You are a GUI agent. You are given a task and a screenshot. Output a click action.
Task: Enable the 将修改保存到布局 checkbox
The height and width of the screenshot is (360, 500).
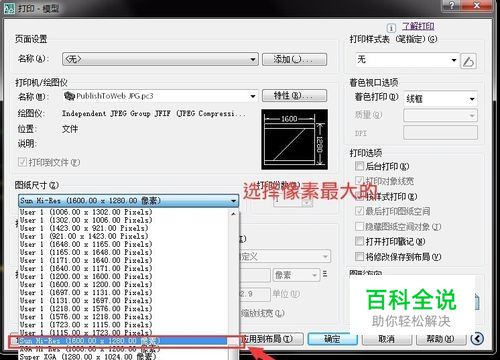[359, 257]
